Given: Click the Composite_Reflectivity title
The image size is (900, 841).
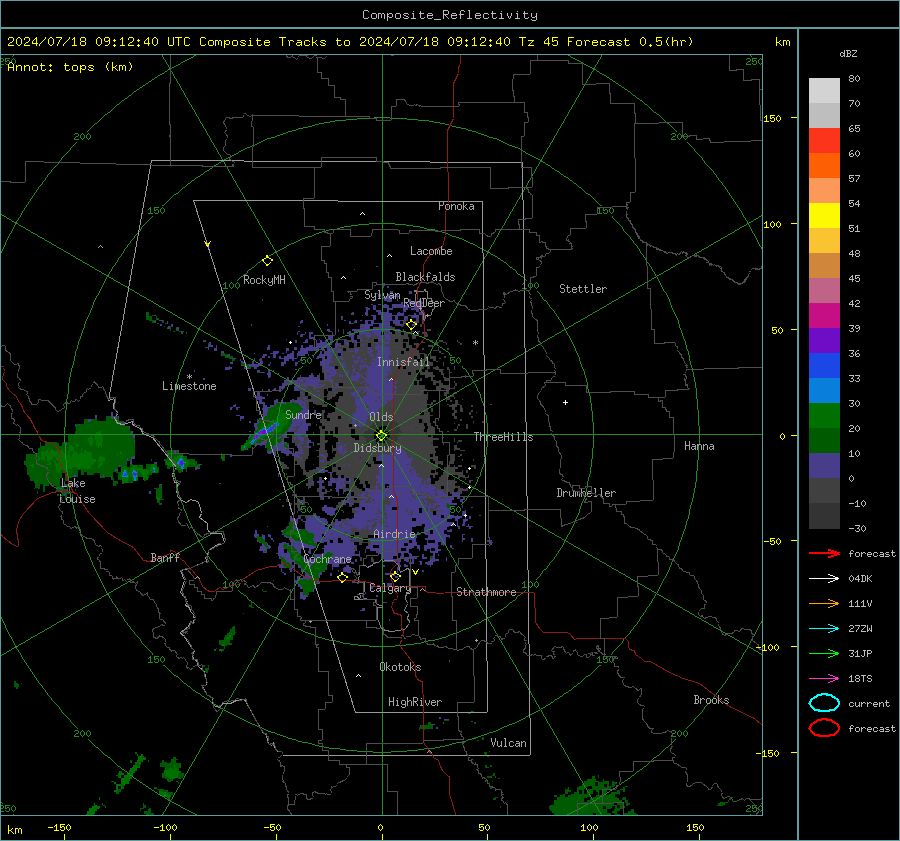Looking at the screenshot, I should pos(449,15).
